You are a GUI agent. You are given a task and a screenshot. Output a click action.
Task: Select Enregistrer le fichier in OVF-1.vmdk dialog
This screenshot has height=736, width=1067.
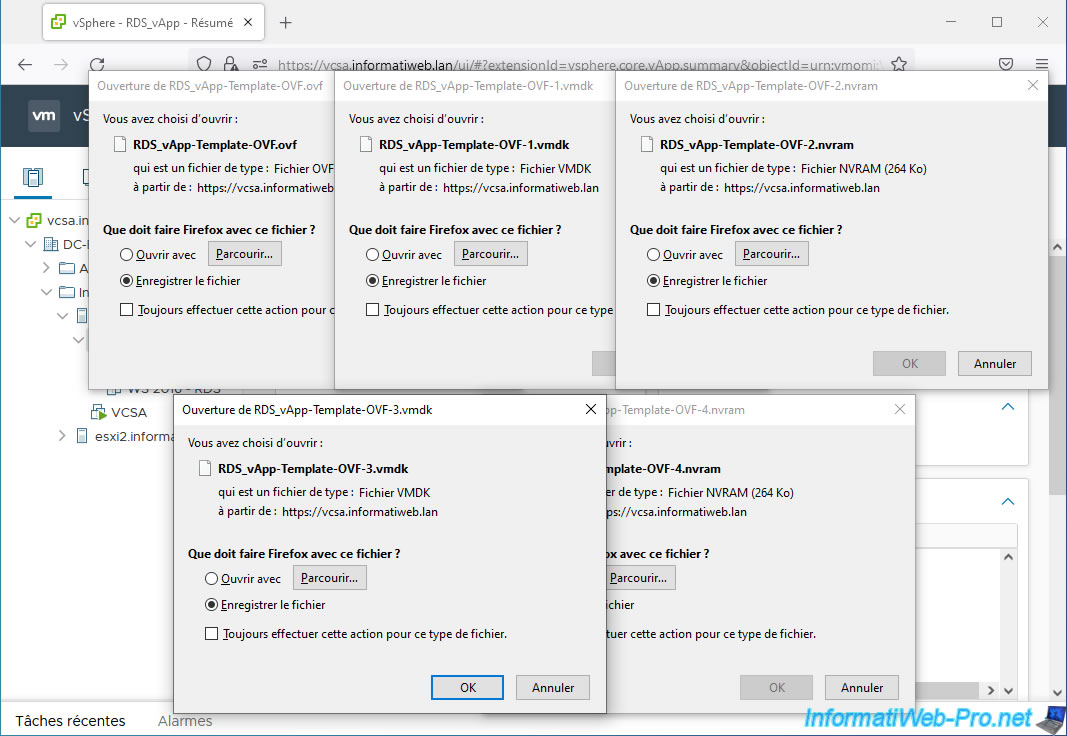click(372, 280)
